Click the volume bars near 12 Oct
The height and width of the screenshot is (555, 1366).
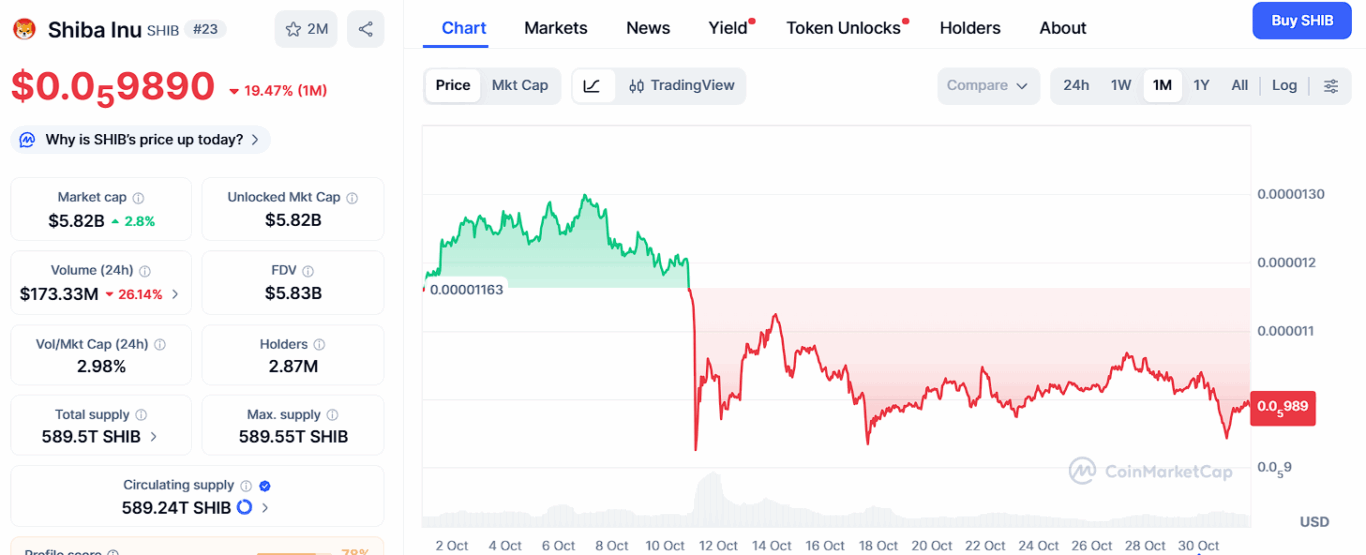[709, 495]
